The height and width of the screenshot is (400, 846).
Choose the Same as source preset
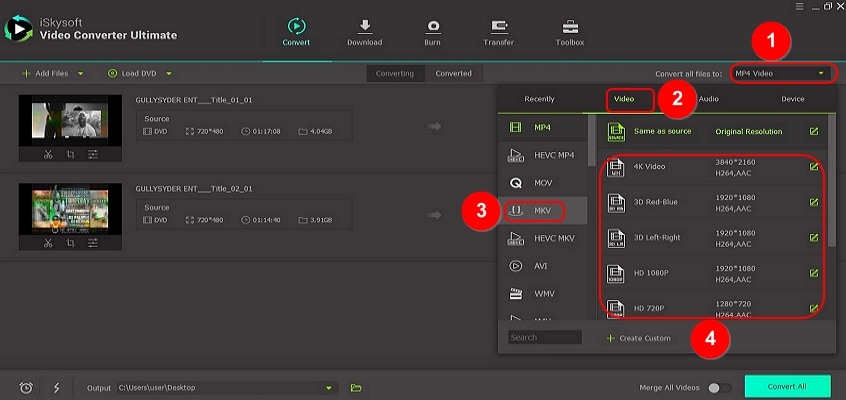pyautogui.click(x=714, y=131)
